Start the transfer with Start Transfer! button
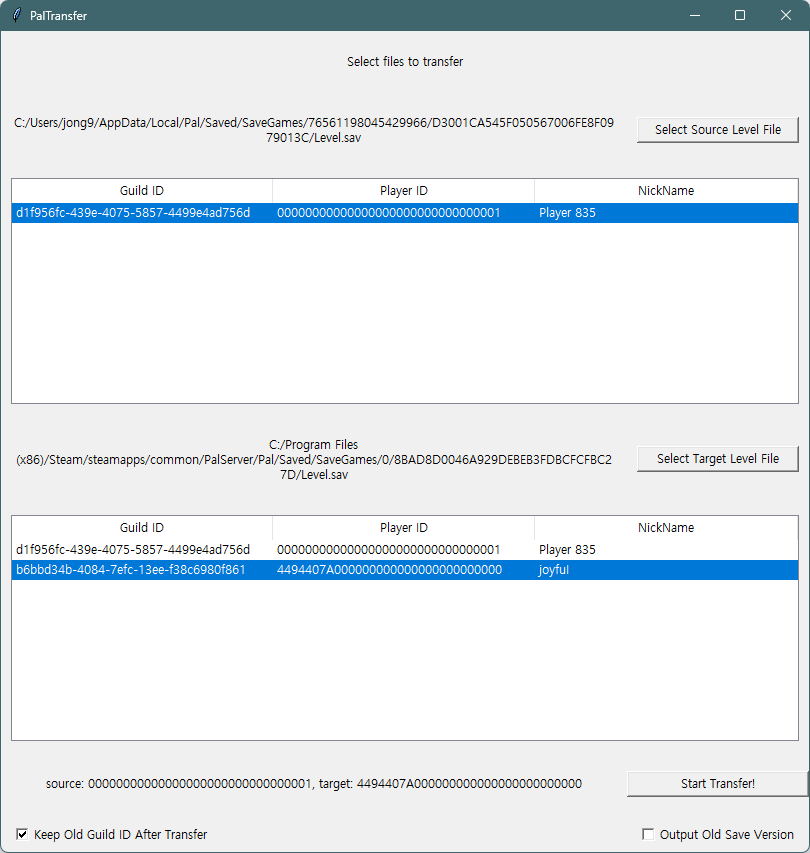The image size is (810, 853). tap(718, 783)
